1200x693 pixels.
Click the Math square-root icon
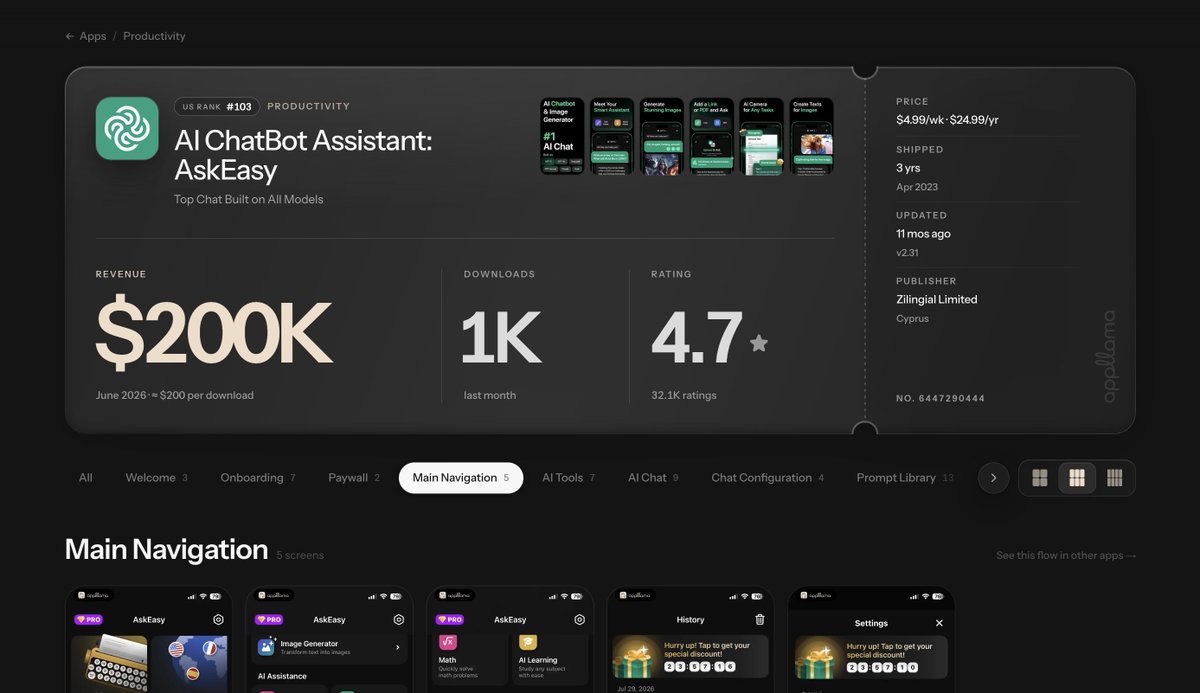click(448, 642)
